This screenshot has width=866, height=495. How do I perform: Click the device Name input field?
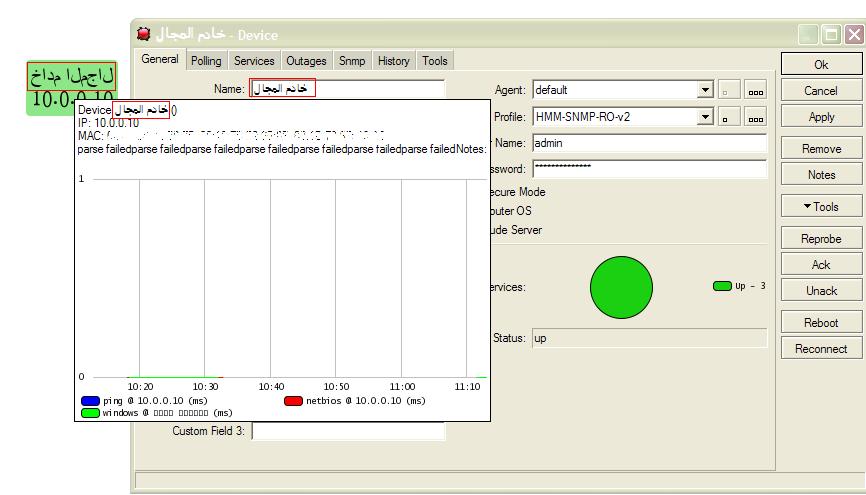(x=348, y=88)
